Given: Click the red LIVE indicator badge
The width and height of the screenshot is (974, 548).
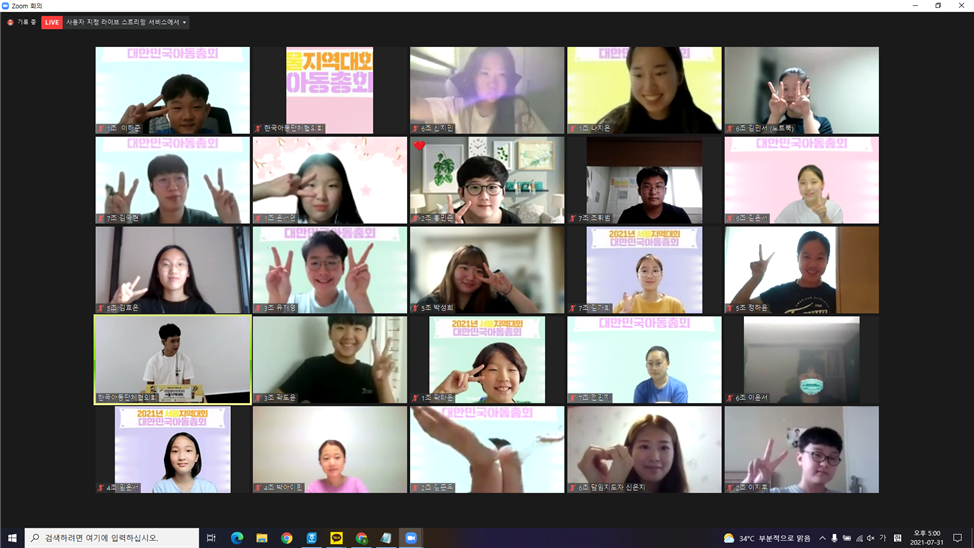Looking at the screenshot, I should [52, 22].
